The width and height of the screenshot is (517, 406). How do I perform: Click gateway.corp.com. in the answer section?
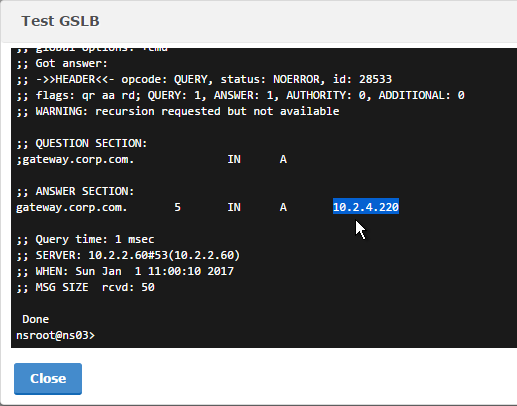tap(72, 207)
